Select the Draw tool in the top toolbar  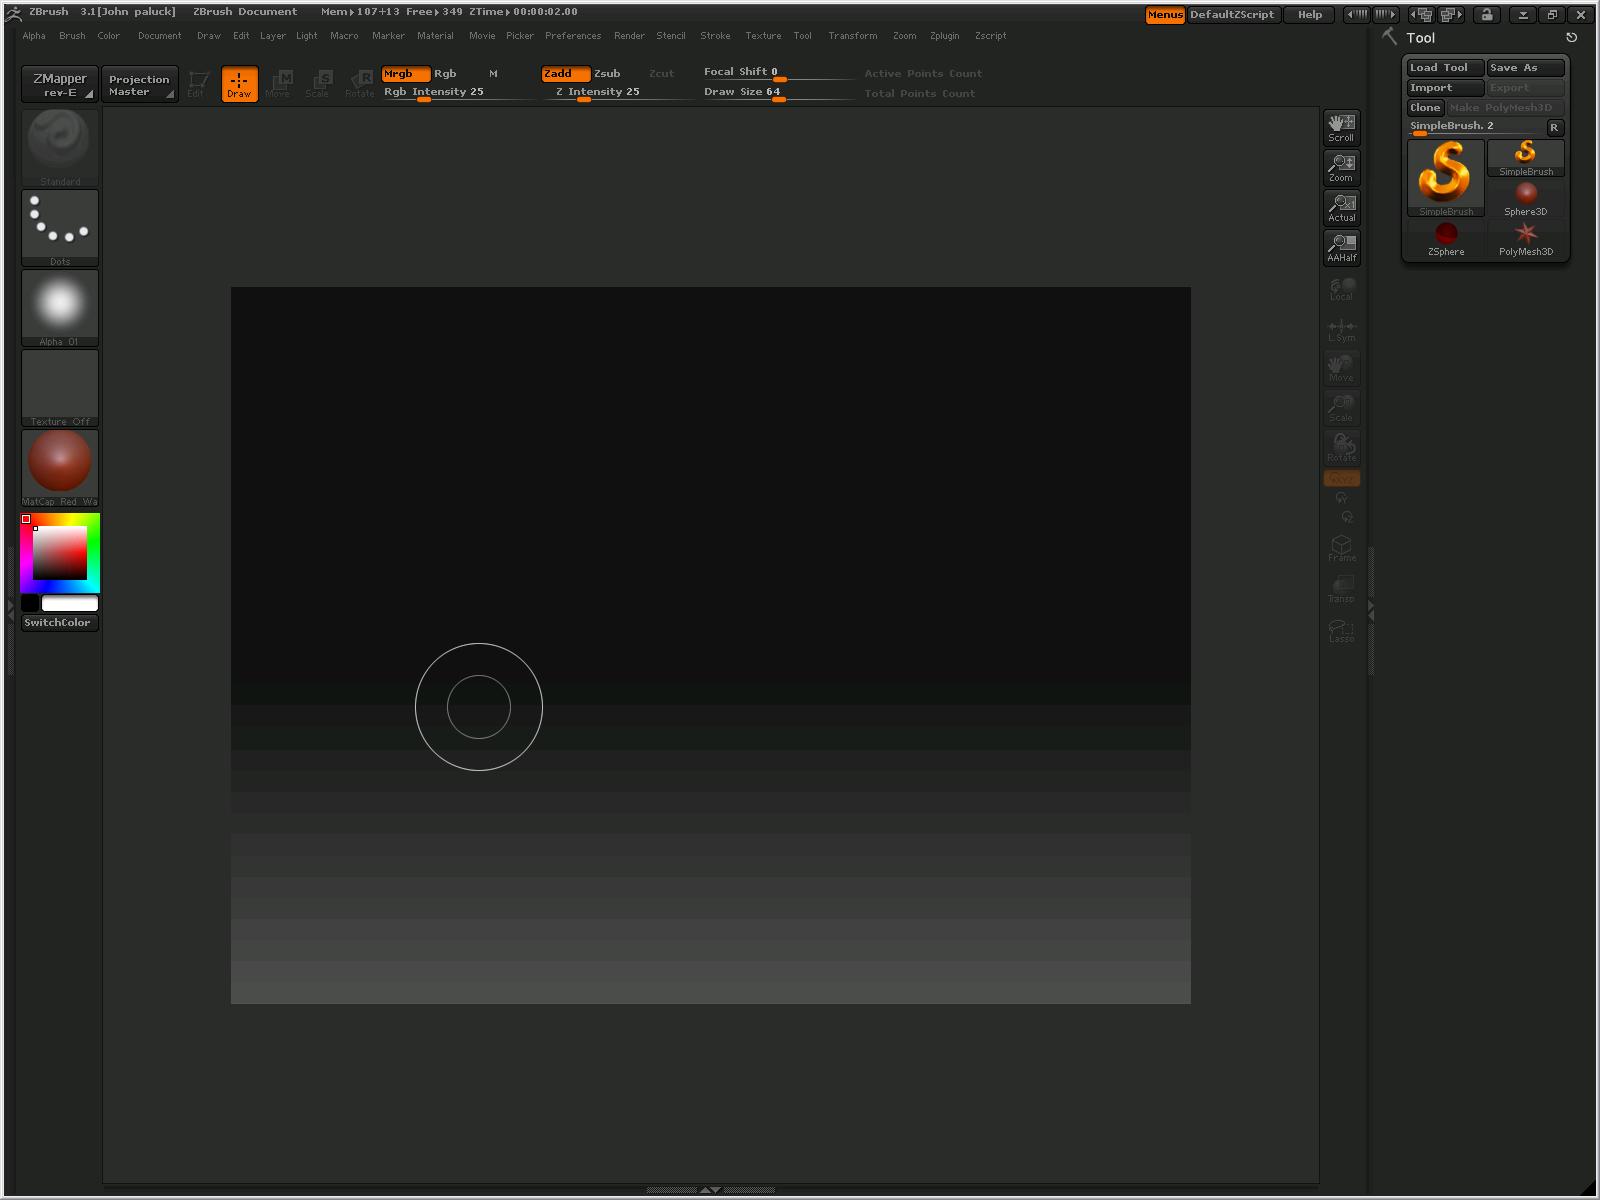pos(239,84)
